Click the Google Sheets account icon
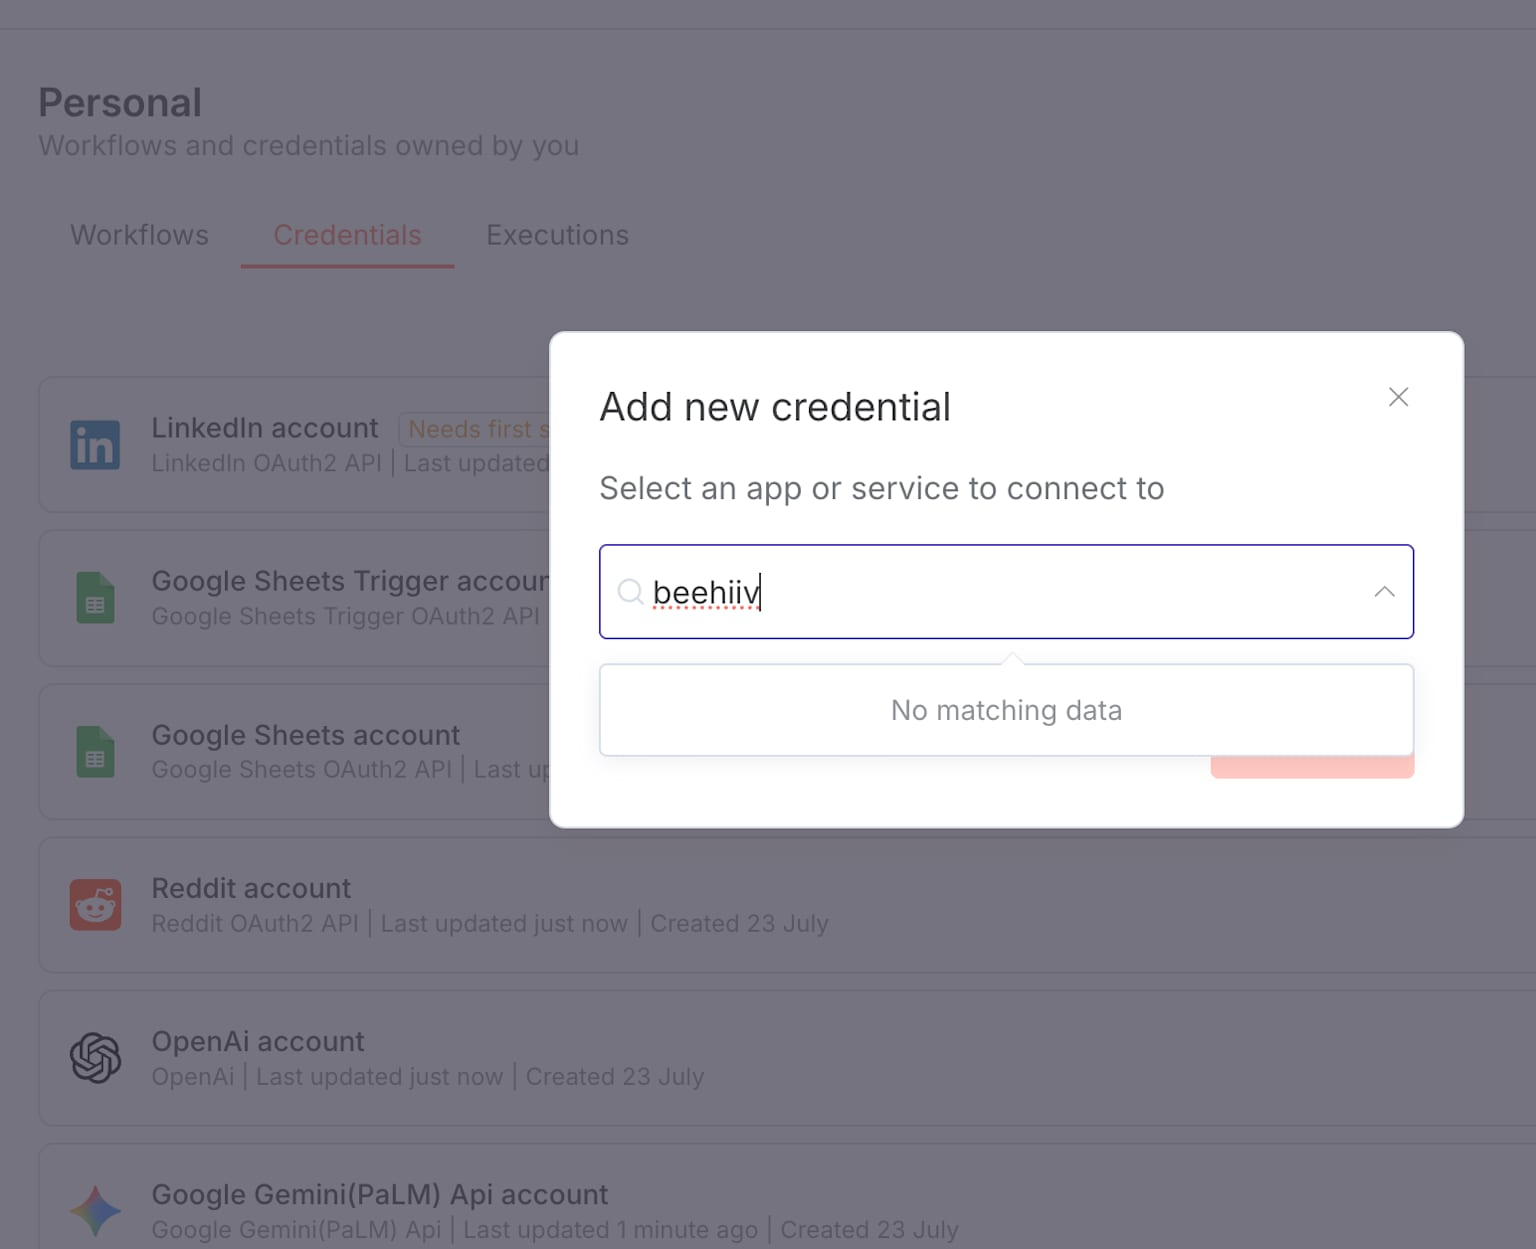Viewport: 1536px width, 1249px height. pyautogui.click(x=95, y=751)
